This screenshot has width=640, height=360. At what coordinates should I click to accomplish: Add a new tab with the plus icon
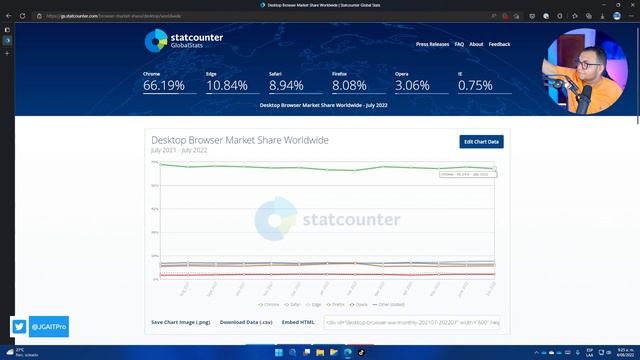tap(7, 53)
